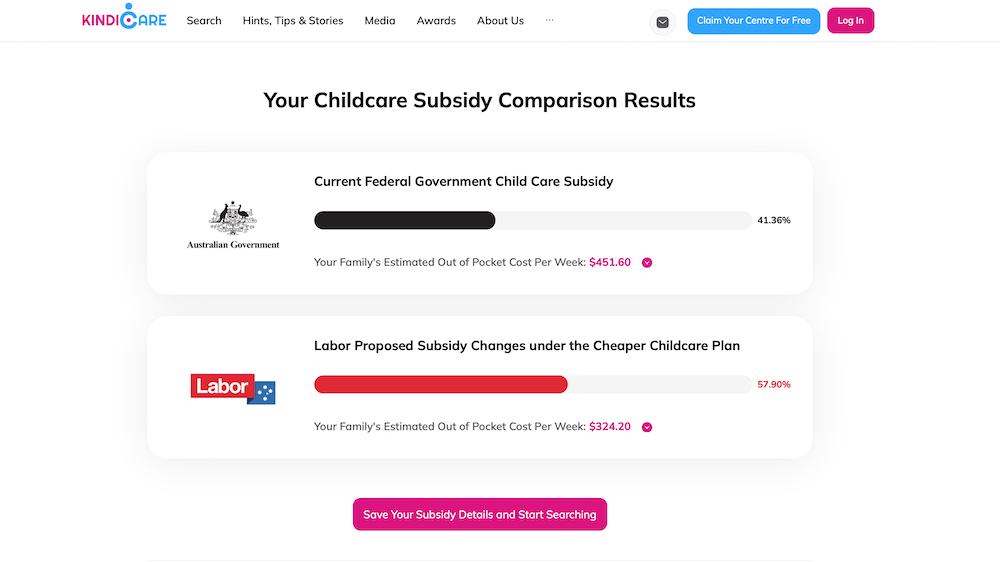This screenshot has height=562, width=1000.
Task: Open the Awards page
Action: (x=436, y=21)
